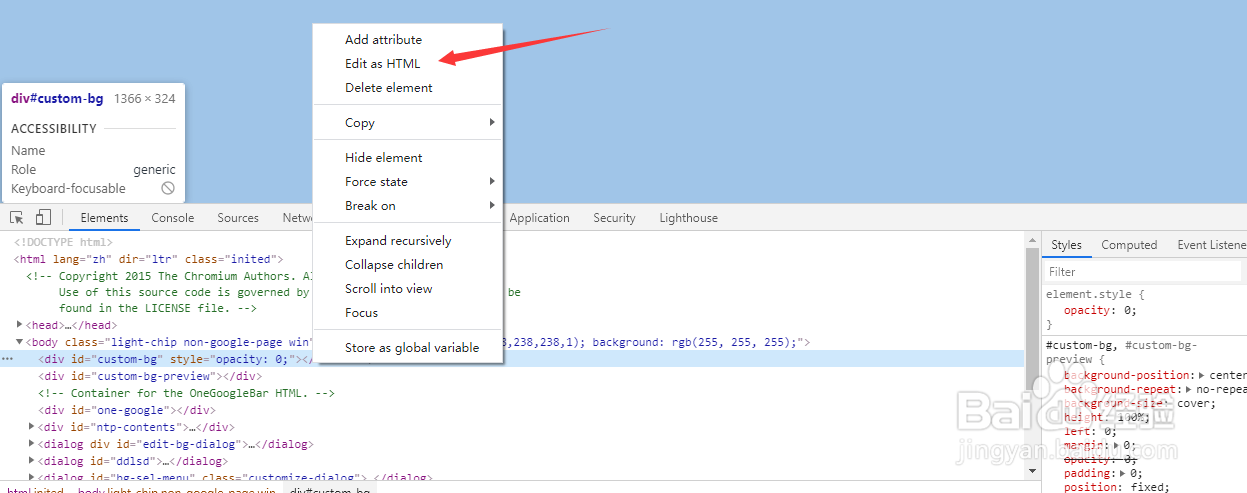Select Scroll into view menu entry
The width and height of the screenshot is (1247, 493).
[x=408, y=289]
